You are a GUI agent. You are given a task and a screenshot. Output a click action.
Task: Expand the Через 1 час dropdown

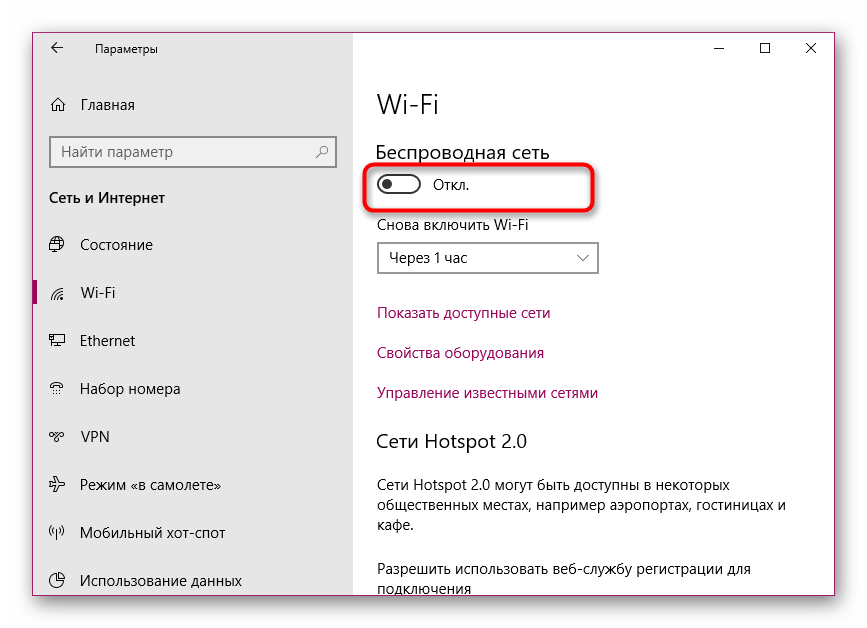tap(488, 258)
